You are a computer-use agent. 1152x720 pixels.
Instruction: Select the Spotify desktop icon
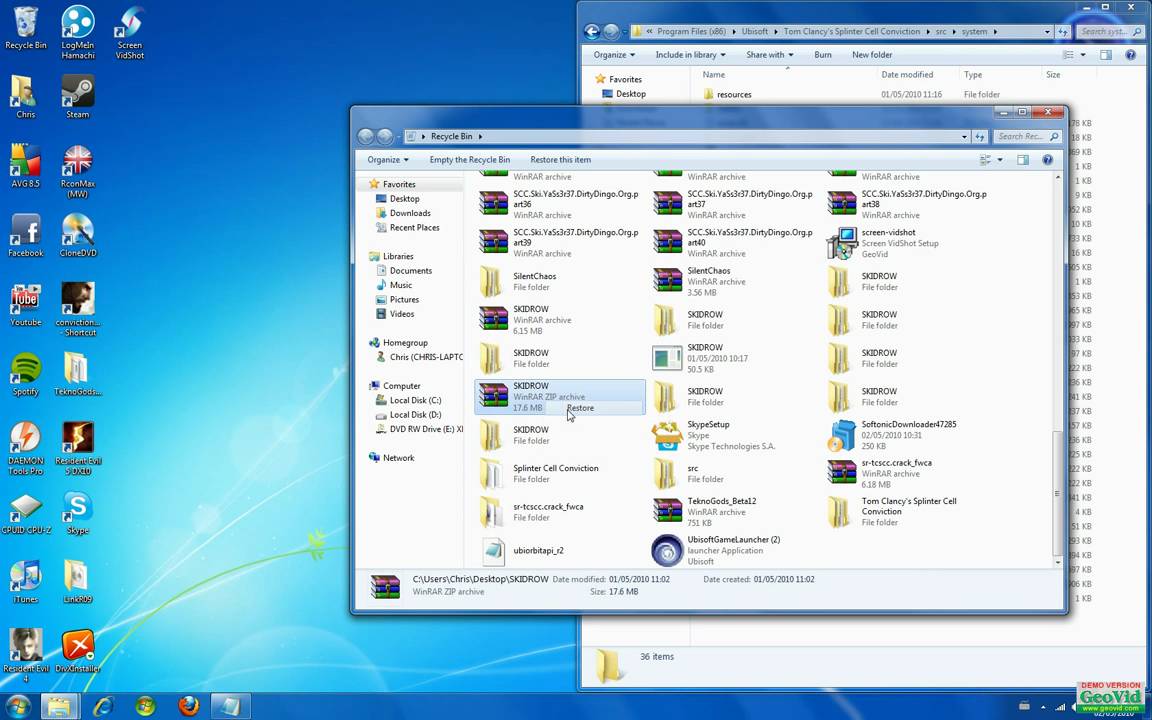pyautogui.click(x=25, y=374)
